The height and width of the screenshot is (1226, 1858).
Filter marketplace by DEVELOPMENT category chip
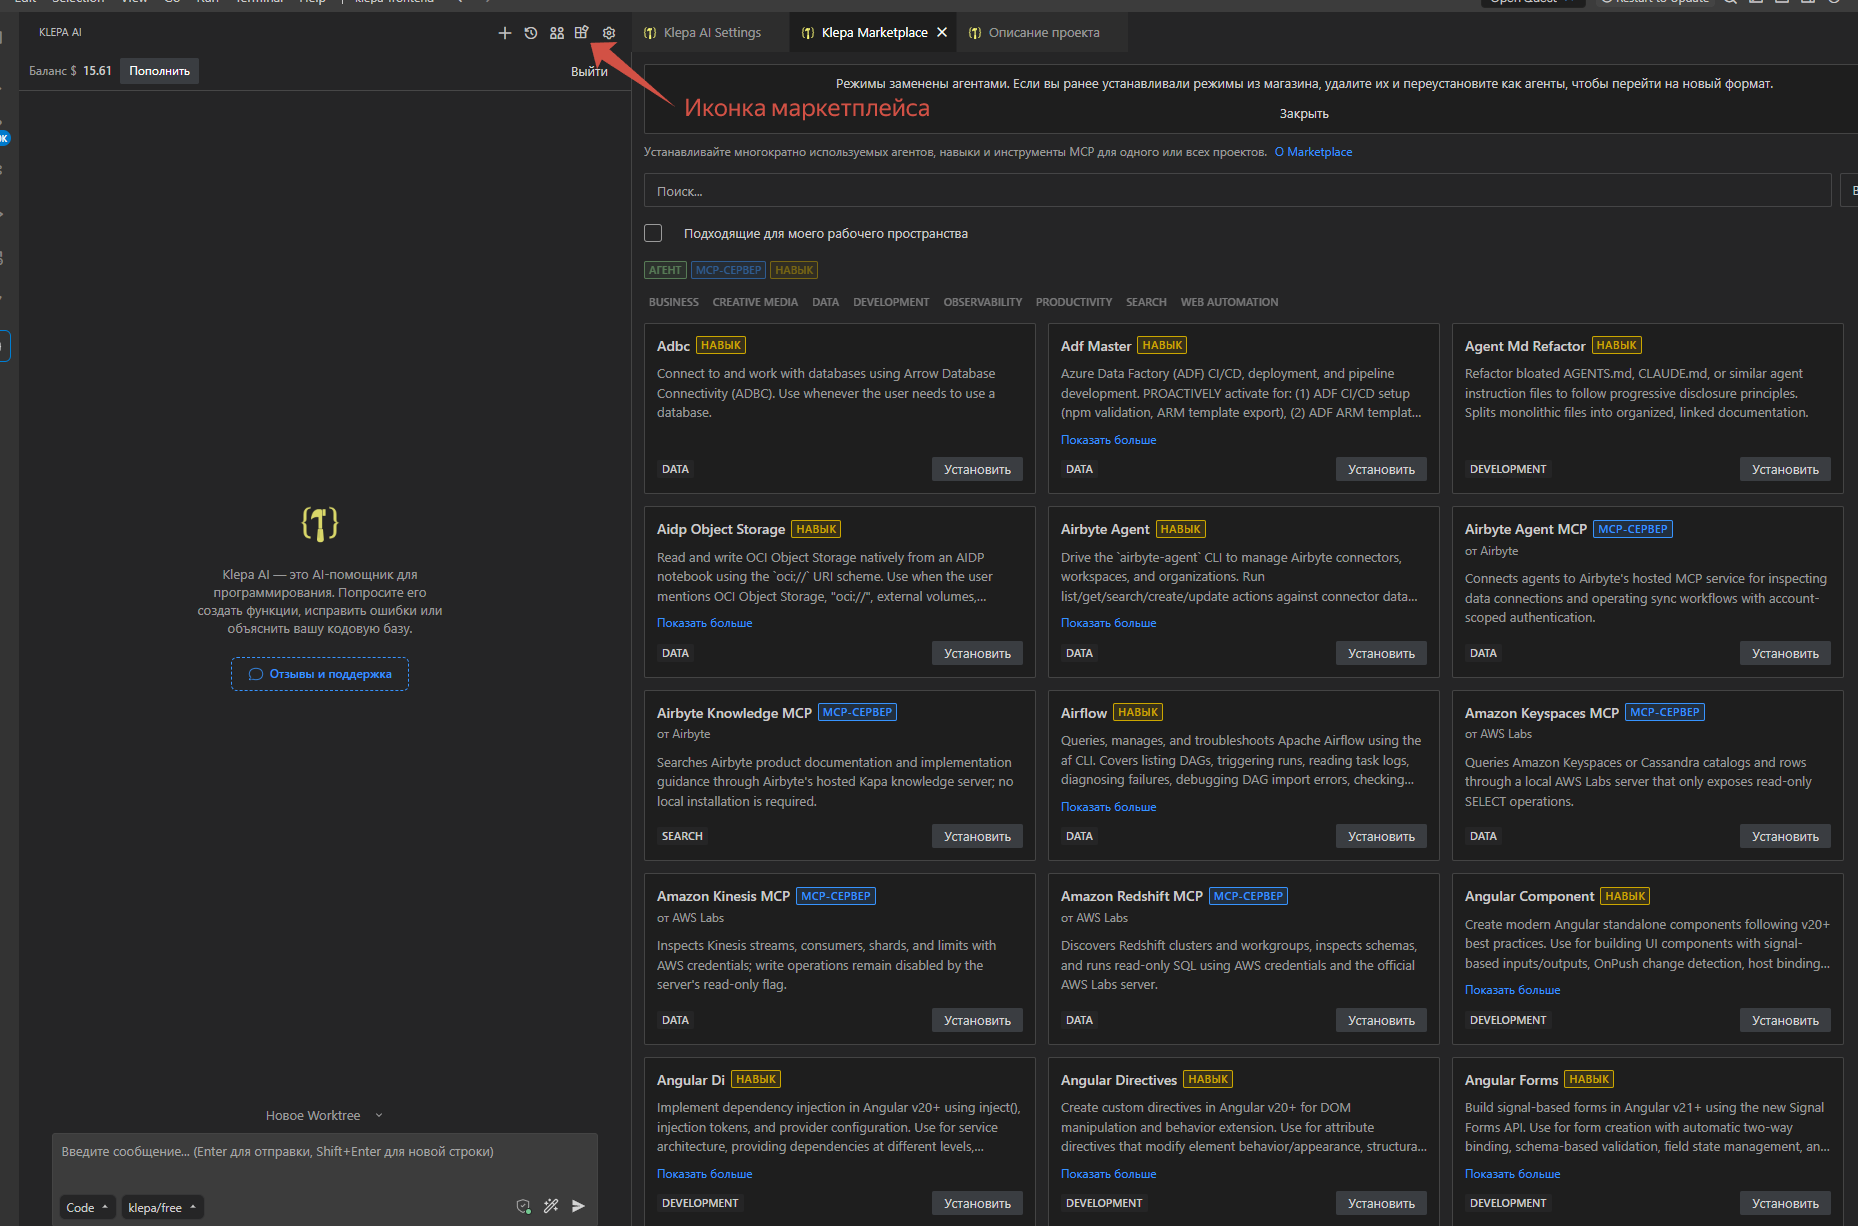pos(891,302)
